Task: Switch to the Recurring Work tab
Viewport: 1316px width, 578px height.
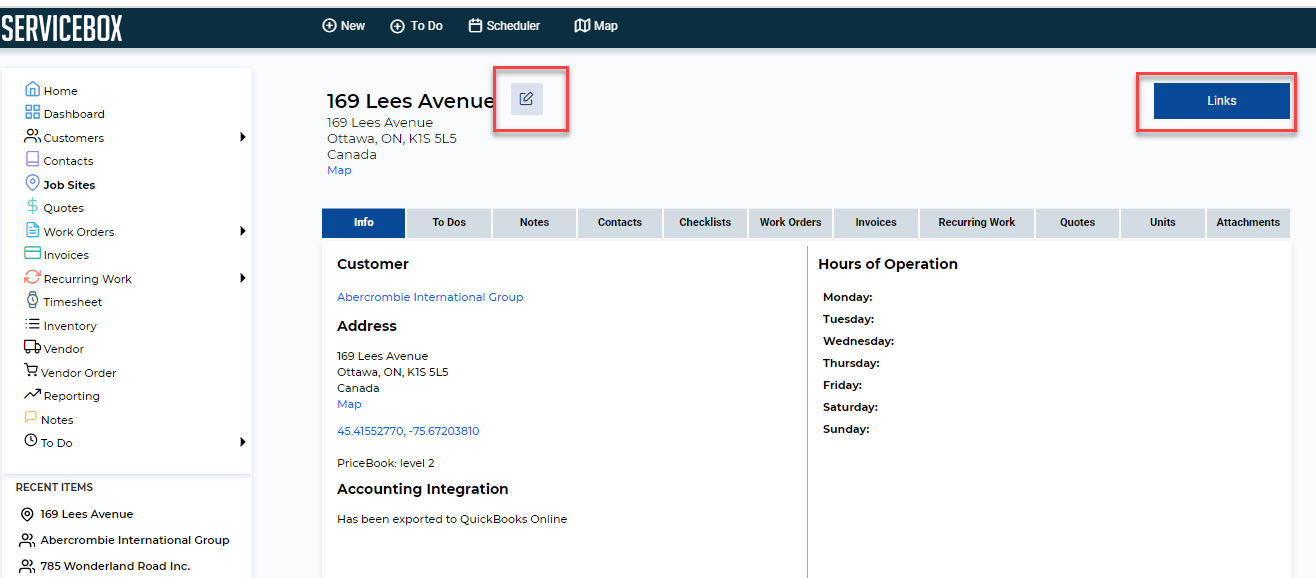Action: click(977, 223)
